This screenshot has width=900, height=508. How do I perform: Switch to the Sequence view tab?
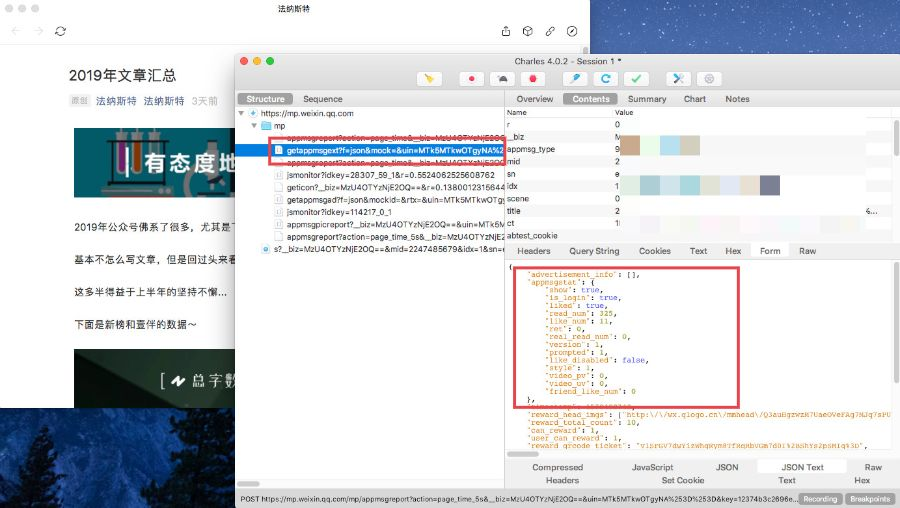(x=323, y=99)
